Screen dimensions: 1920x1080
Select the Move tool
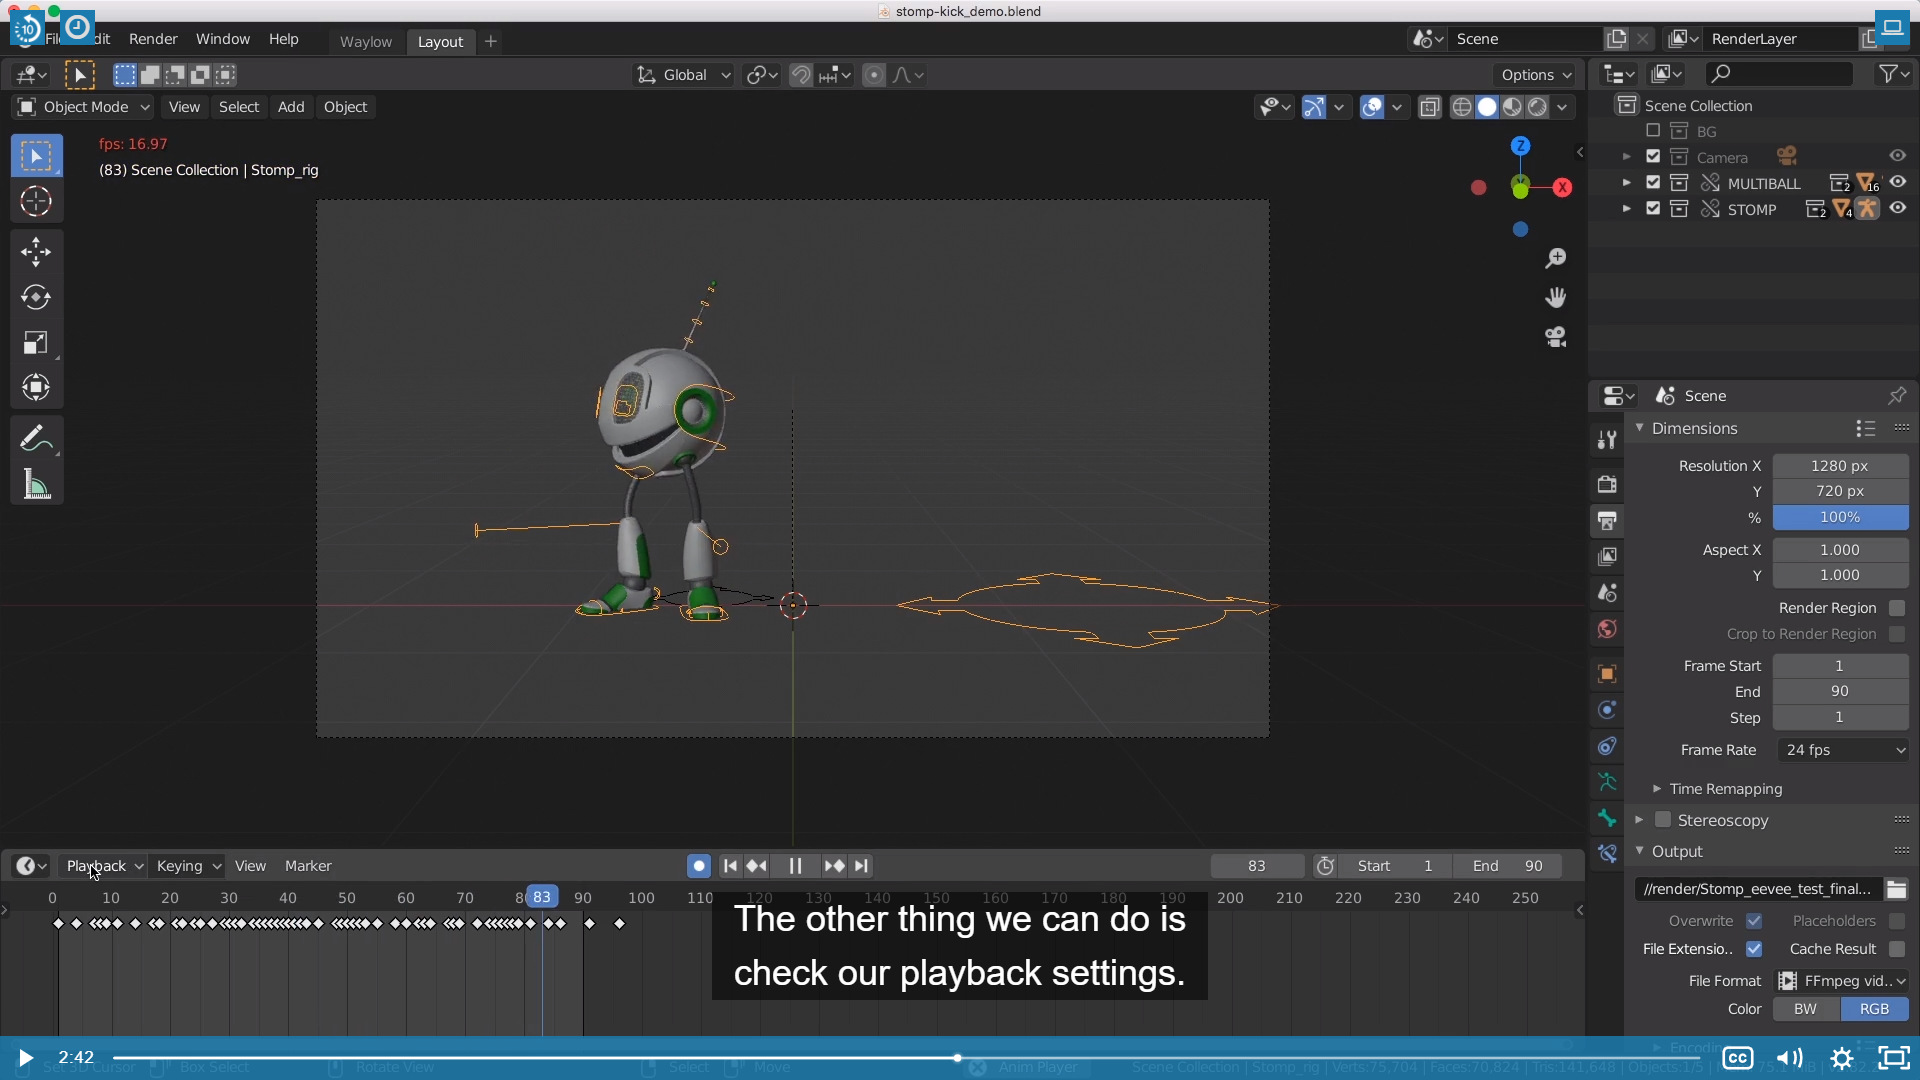36,251
